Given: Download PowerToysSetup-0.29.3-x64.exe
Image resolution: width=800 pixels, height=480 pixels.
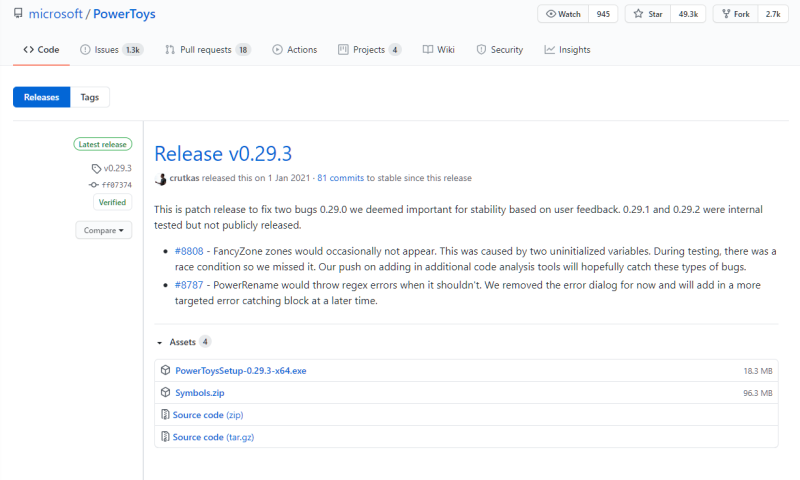Looking at the screenshot, I should [241, 371].
